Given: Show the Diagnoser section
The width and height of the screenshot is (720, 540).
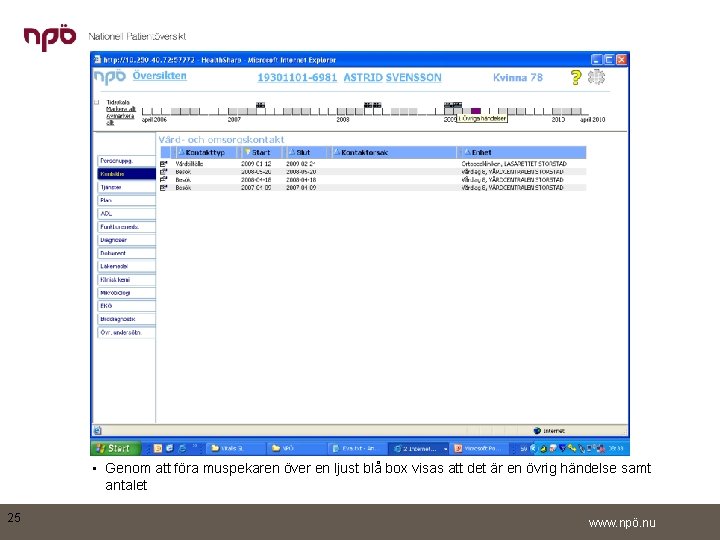Looking at the screenshot, I should (126, 240).
